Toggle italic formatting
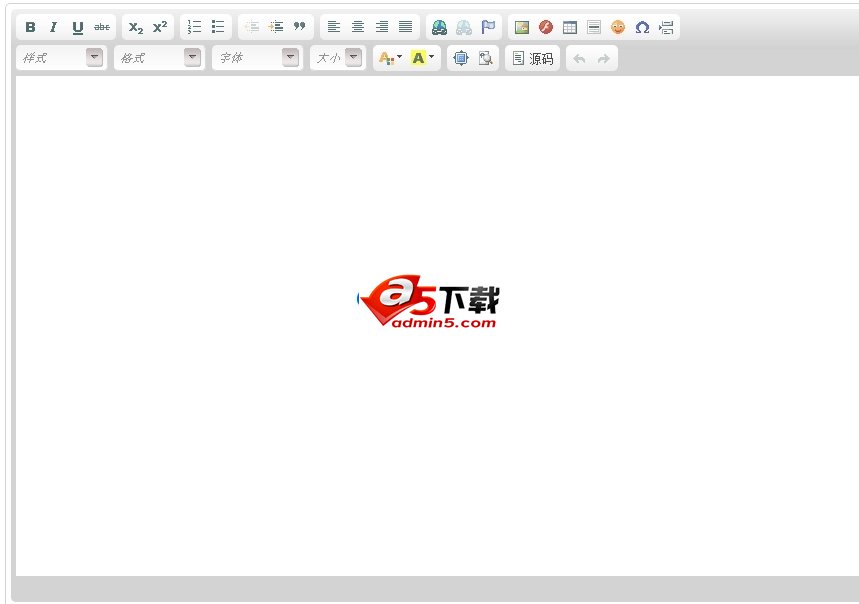The height and width of the screenshot is (604, 859). (54, 27)
